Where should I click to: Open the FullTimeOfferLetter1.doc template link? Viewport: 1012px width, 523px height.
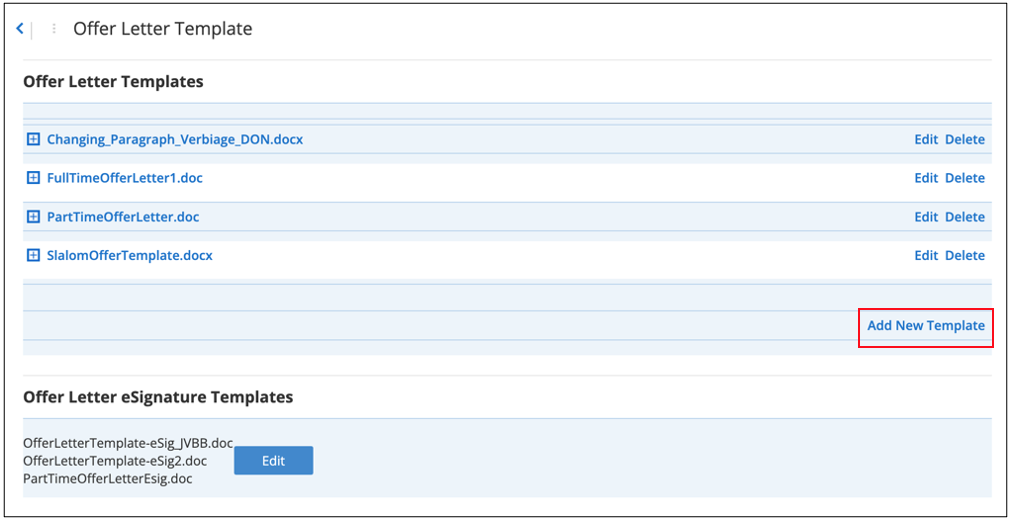125,178
